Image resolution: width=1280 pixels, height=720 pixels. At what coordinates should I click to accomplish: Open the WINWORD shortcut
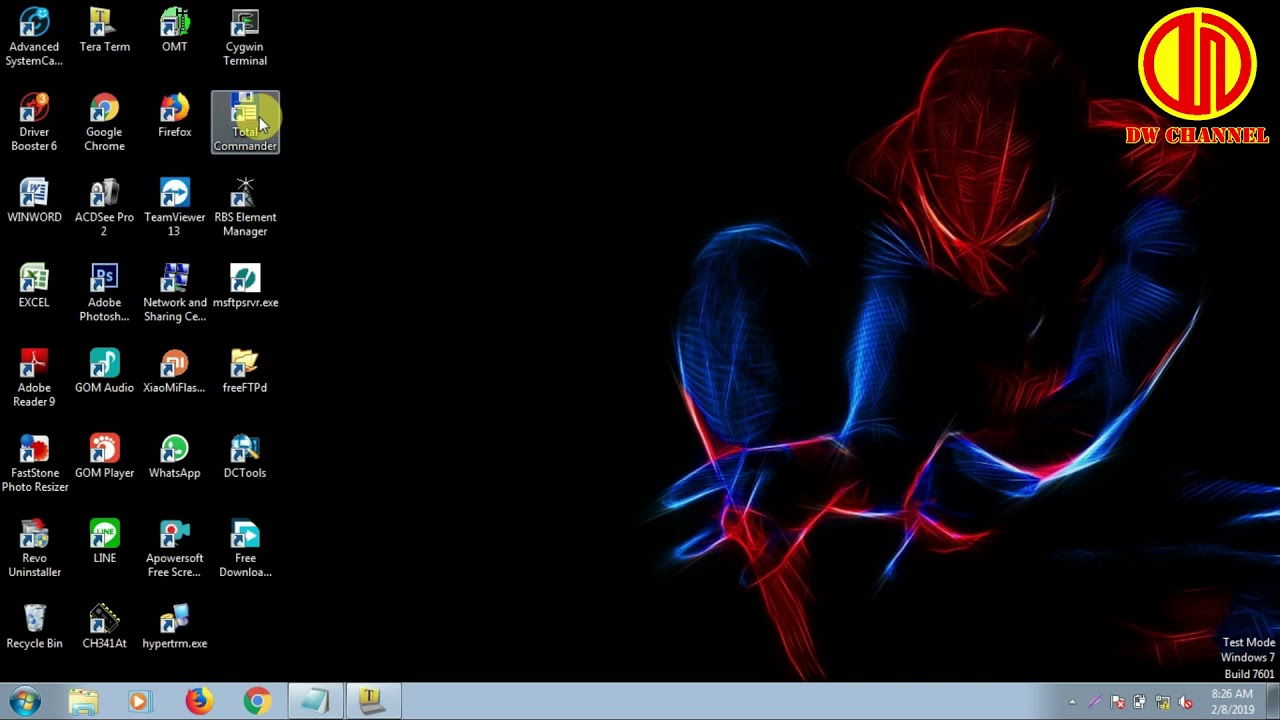(x=34, y=200)
